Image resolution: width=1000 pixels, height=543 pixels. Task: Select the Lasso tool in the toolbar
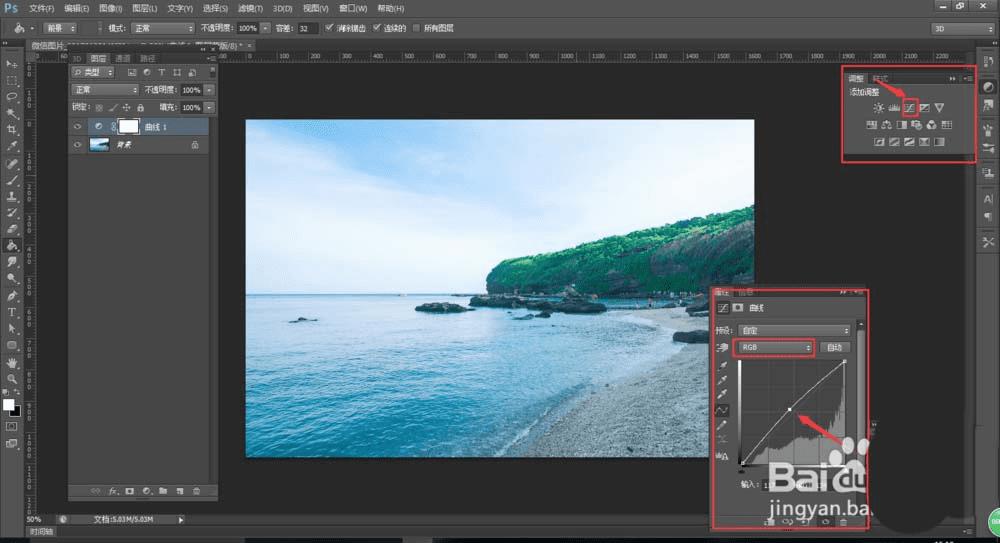(x=12, y=97)
